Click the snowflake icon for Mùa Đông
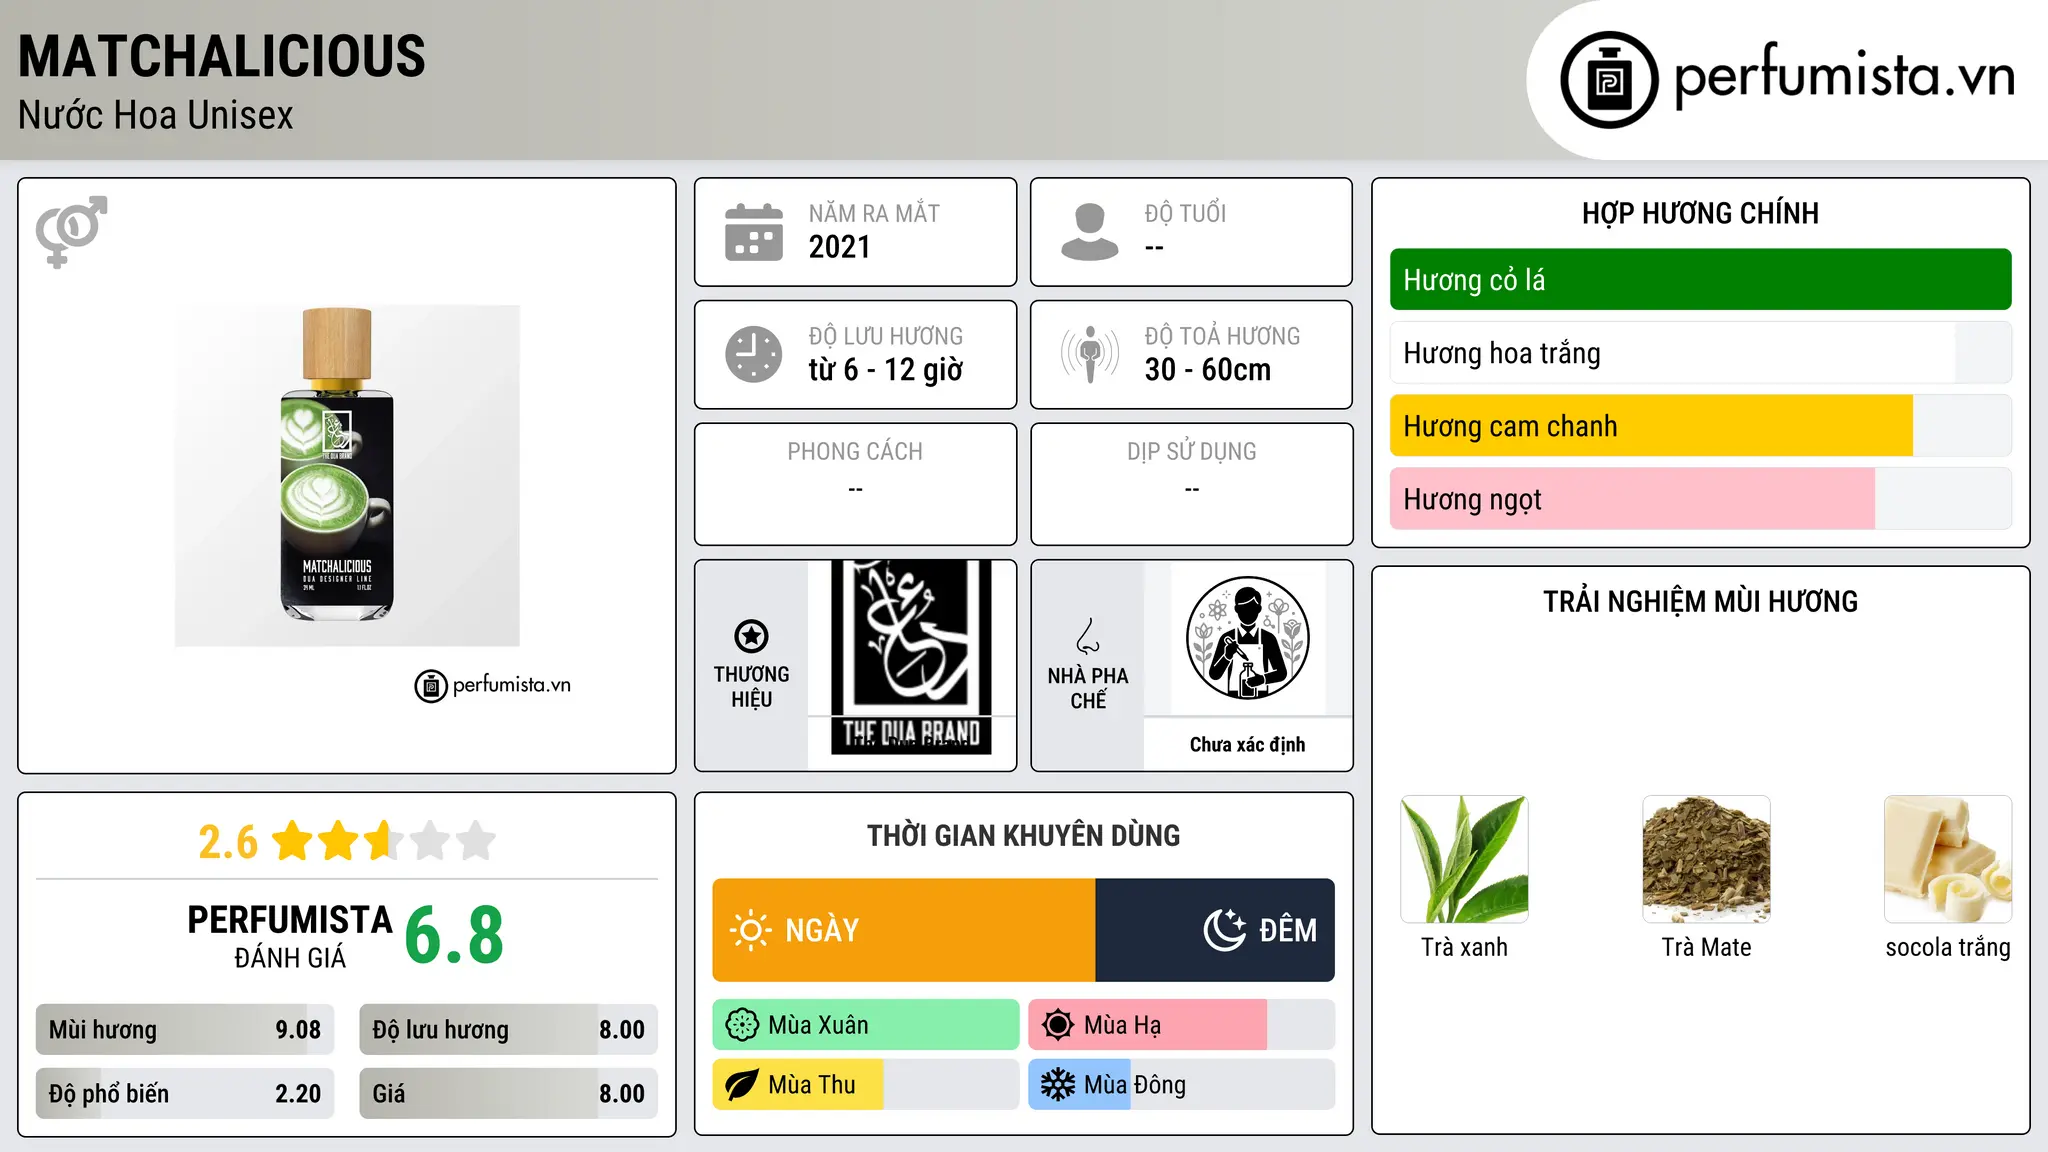Screen dimensions: 2048x1152 tap(1058, 1085)
